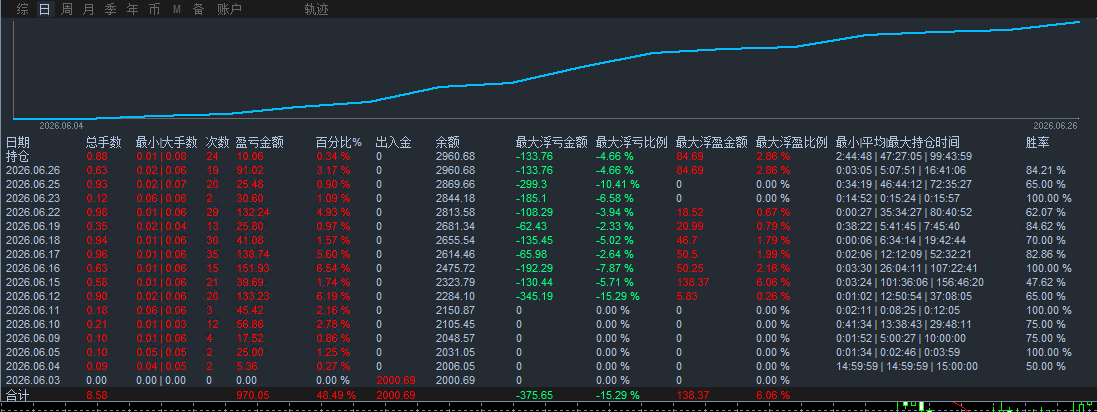The image size is (1097, 412).
Task: Select the 2026.06.25 date row
Action: [x=33, y=184]
